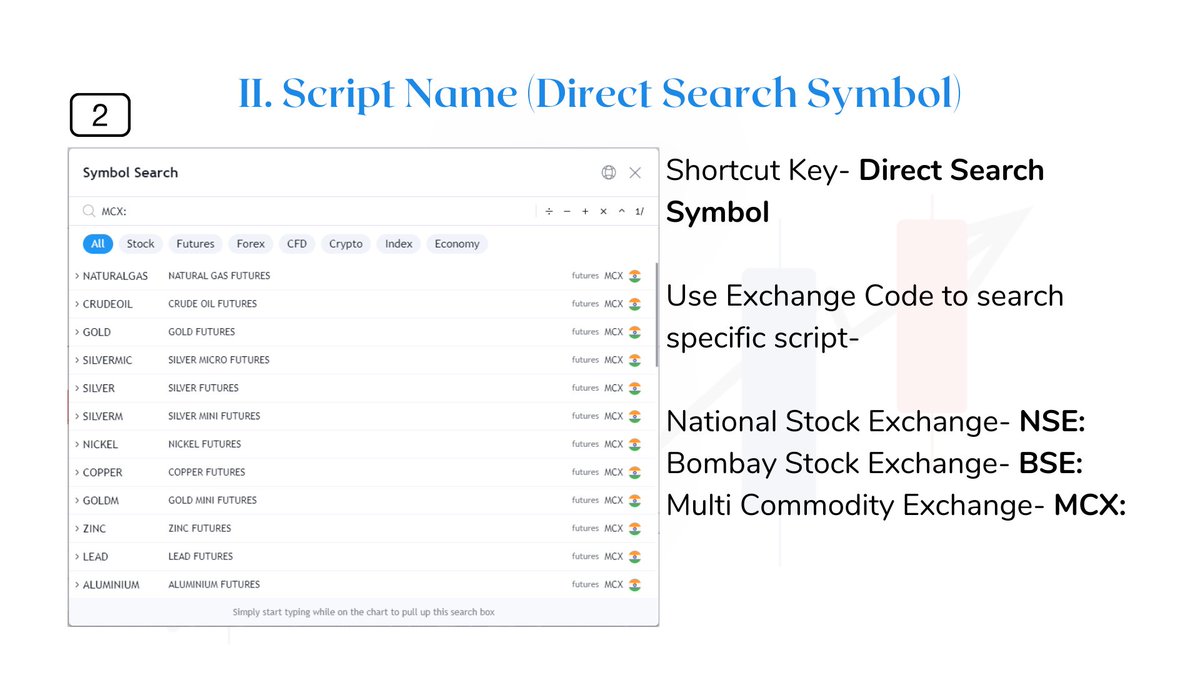Expand the NICKEL contracts chevron
This screenshot has width=1200, height=675.
[77, 444]
